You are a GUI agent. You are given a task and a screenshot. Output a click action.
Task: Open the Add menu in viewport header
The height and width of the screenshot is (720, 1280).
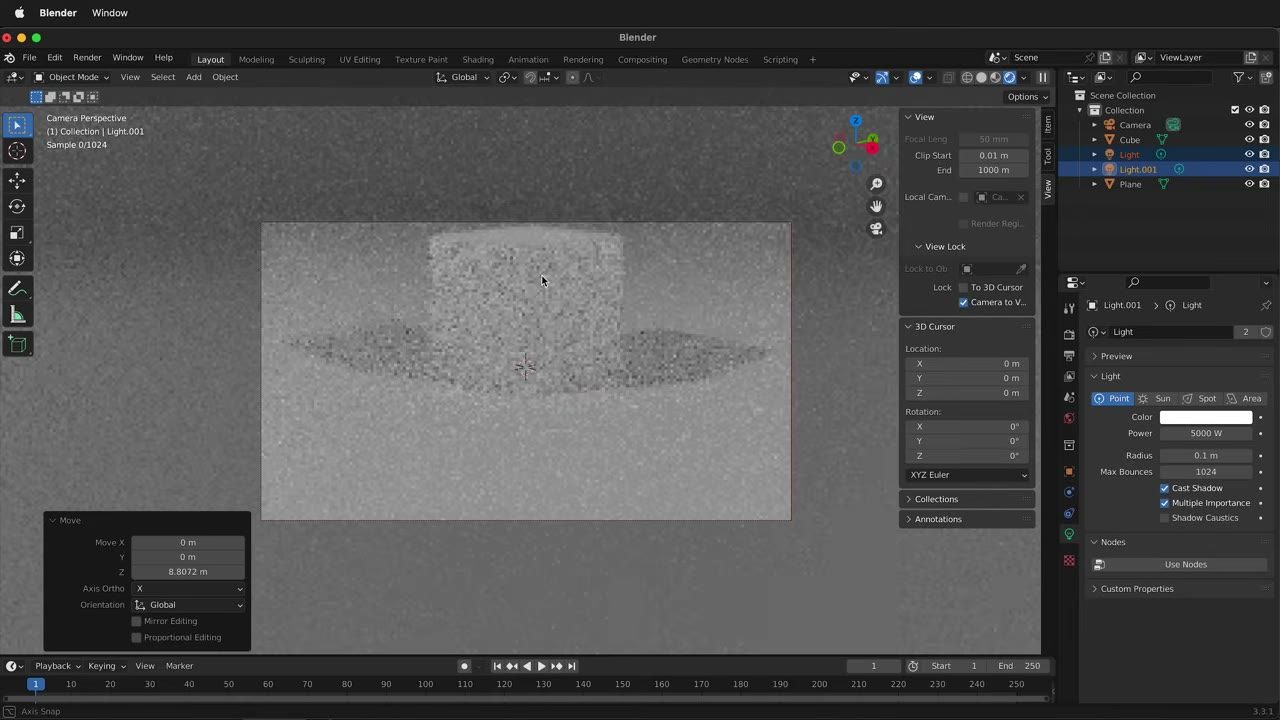click(x=194, y=77)
